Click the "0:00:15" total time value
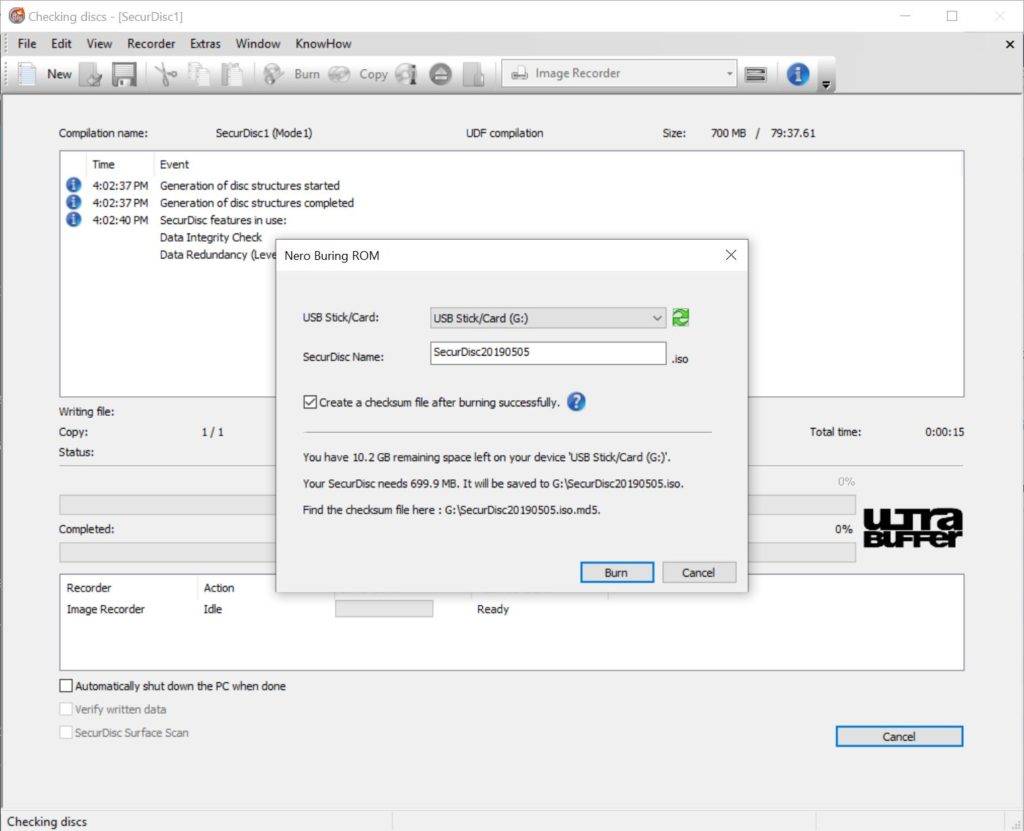Image resolution: width=1024 pixels, height=831 pixels. click(944, 432)
